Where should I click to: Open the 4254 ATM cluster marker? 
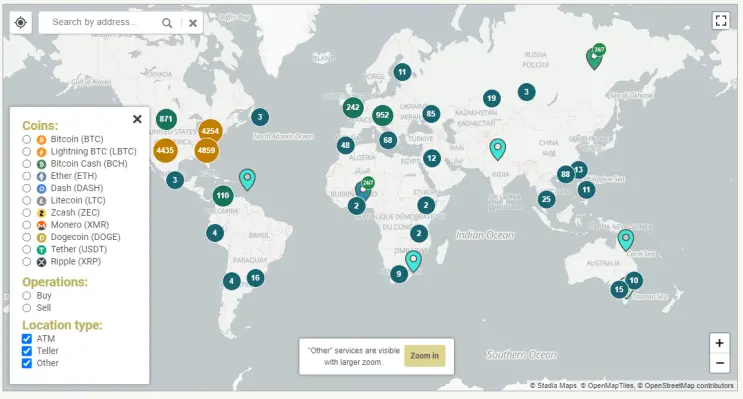tap(210, 131)
